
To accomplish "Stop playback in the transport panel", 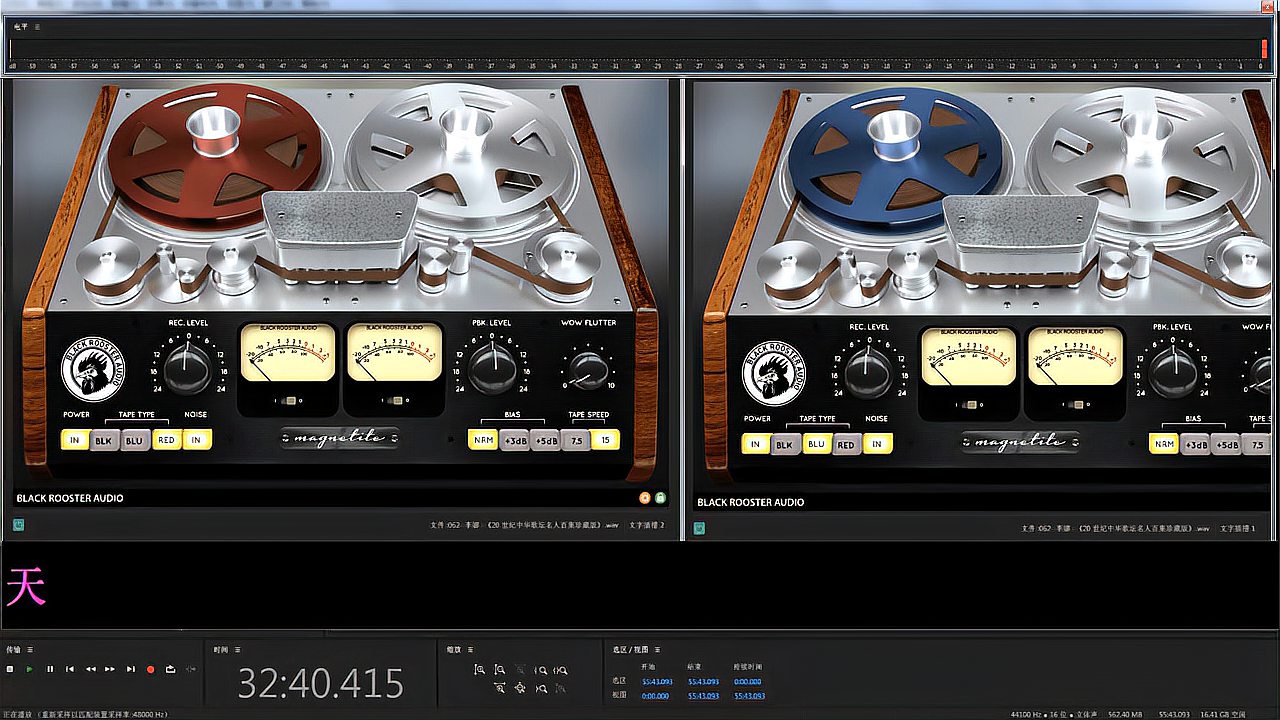I will coord(10,669).
